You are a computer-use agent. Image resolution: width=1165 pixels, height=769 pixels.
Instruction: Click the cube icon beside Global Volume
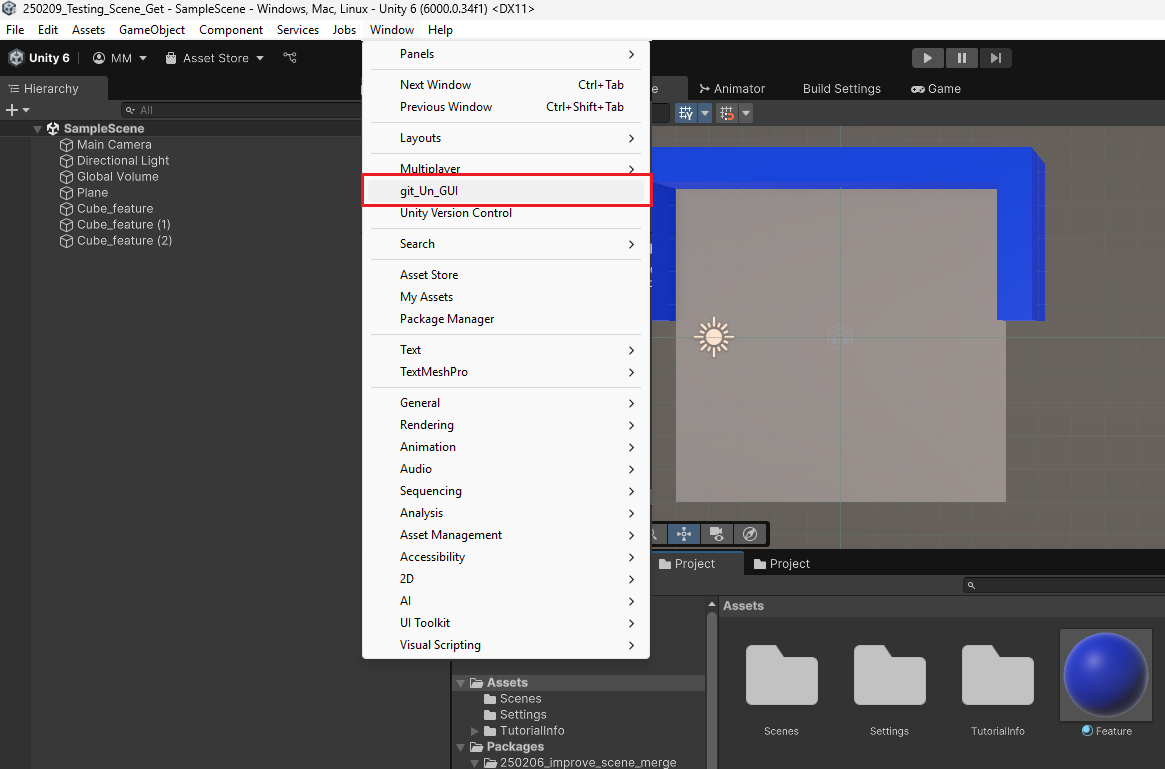tap(66, 177)
